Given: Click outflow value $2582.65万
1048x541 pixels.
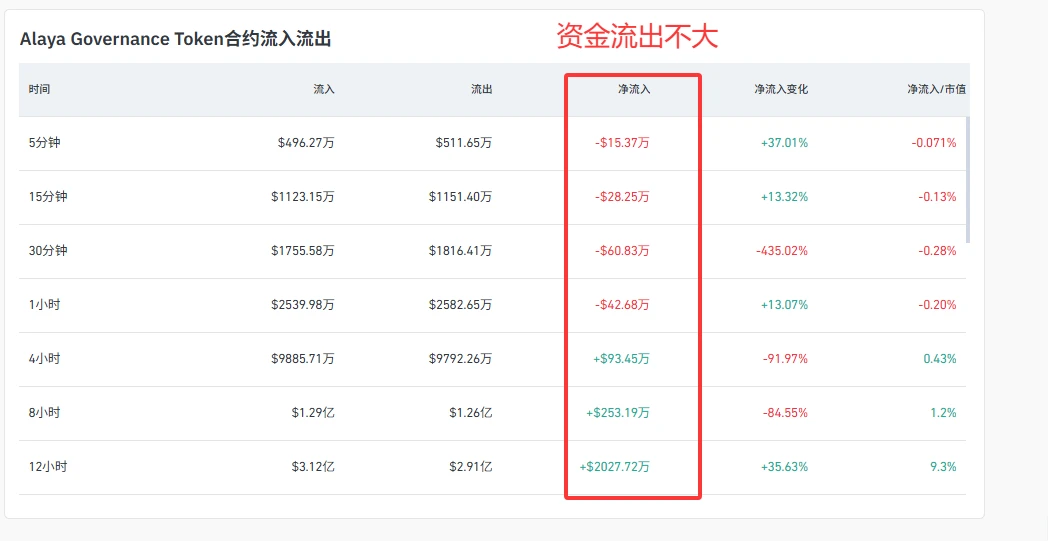Looking at the screenshot, I should coord(461,304).
